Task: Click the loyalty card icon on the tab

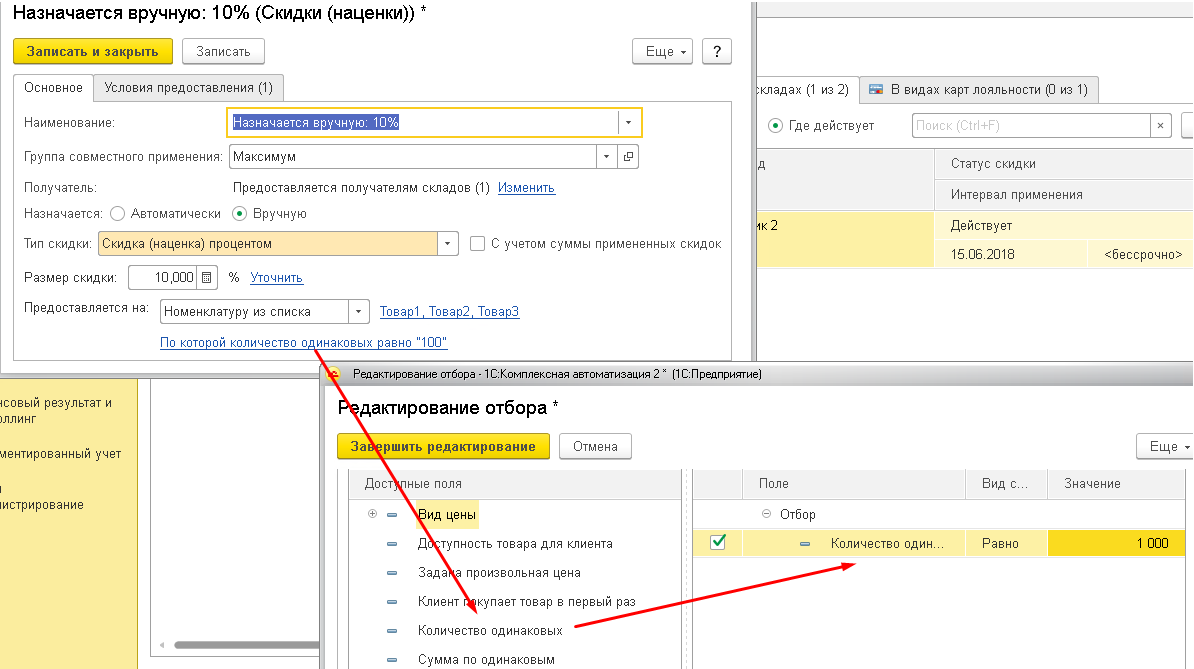Action: (x=876, y=90)
